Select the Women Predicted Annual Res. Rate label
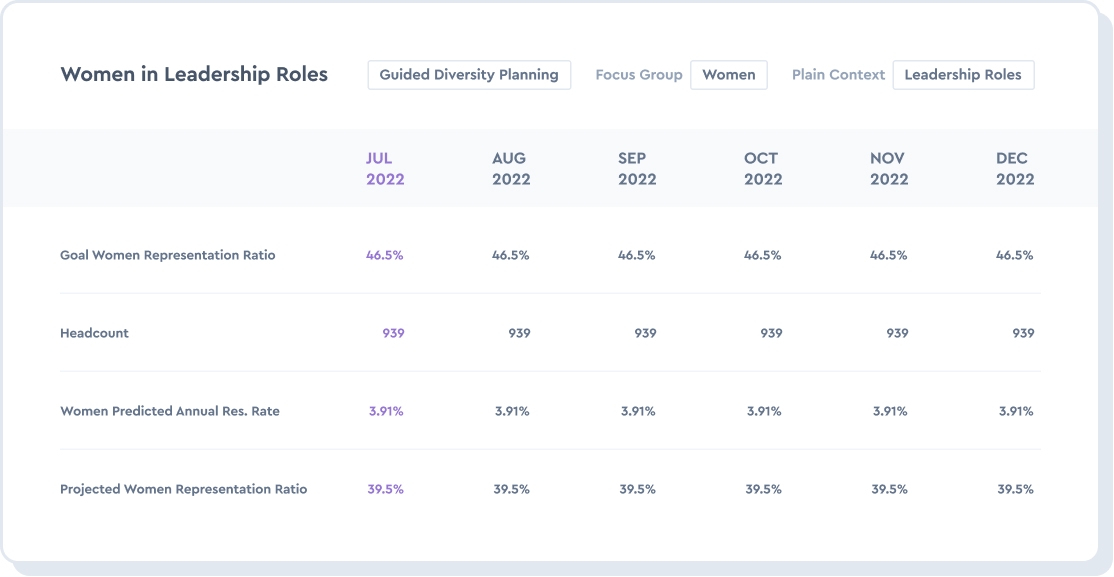 pos(170,411)
